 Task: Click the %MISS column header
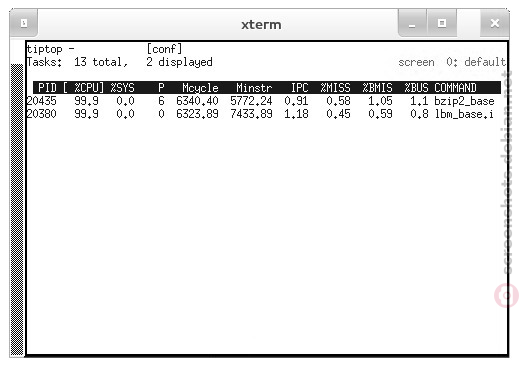pos(335,88)
